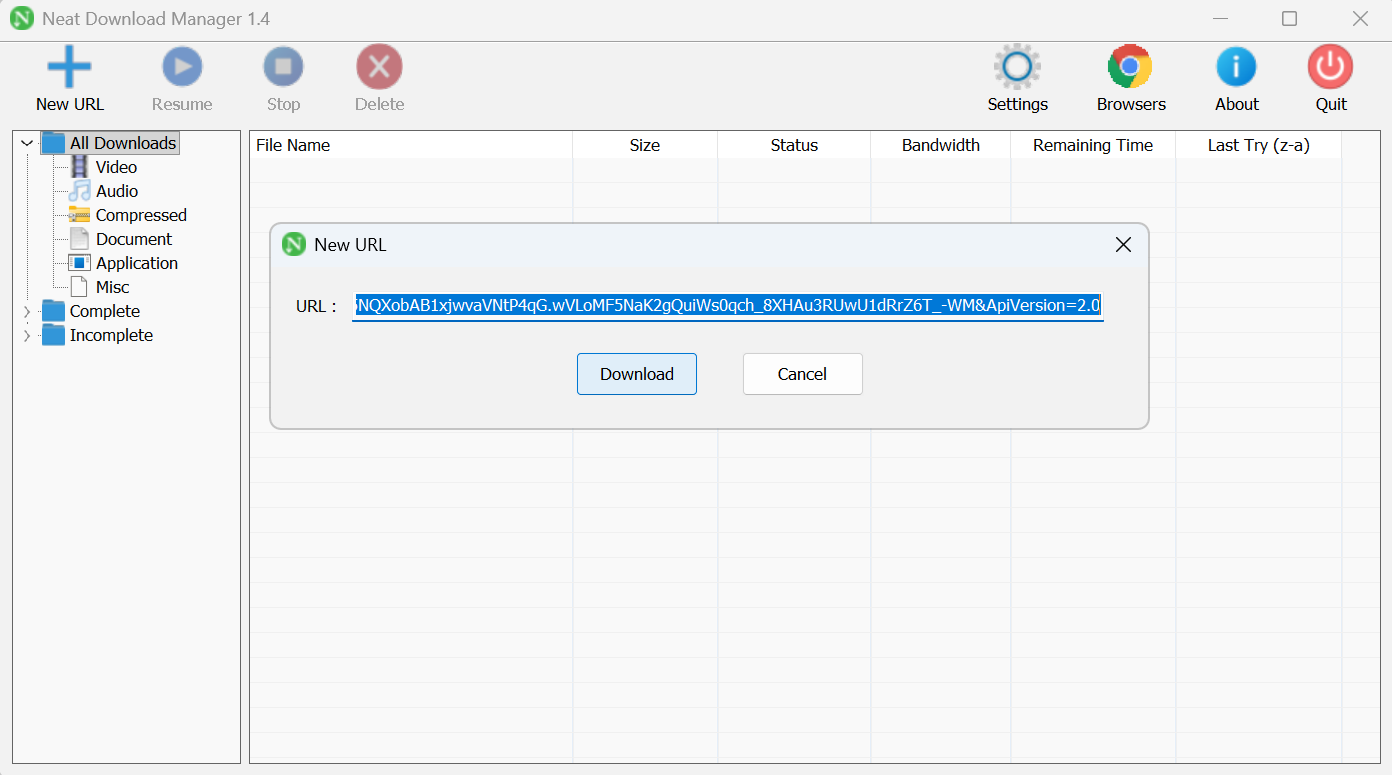Click the About info icon

[x=1236, y=68]
